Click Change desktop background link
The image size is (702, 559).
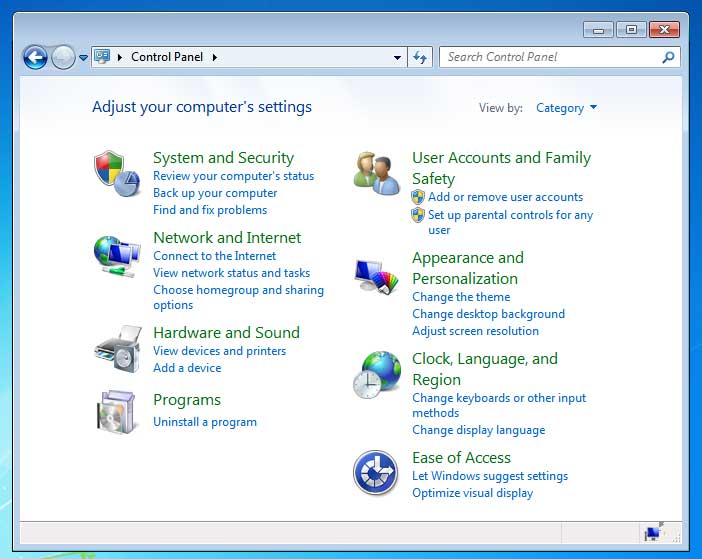488,314
